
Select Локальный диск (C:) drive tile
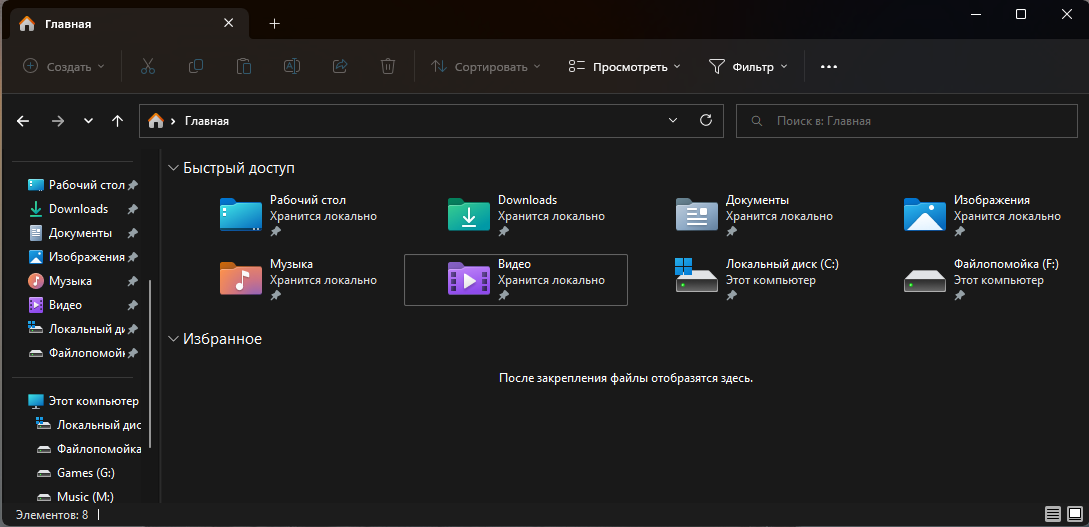744,280
